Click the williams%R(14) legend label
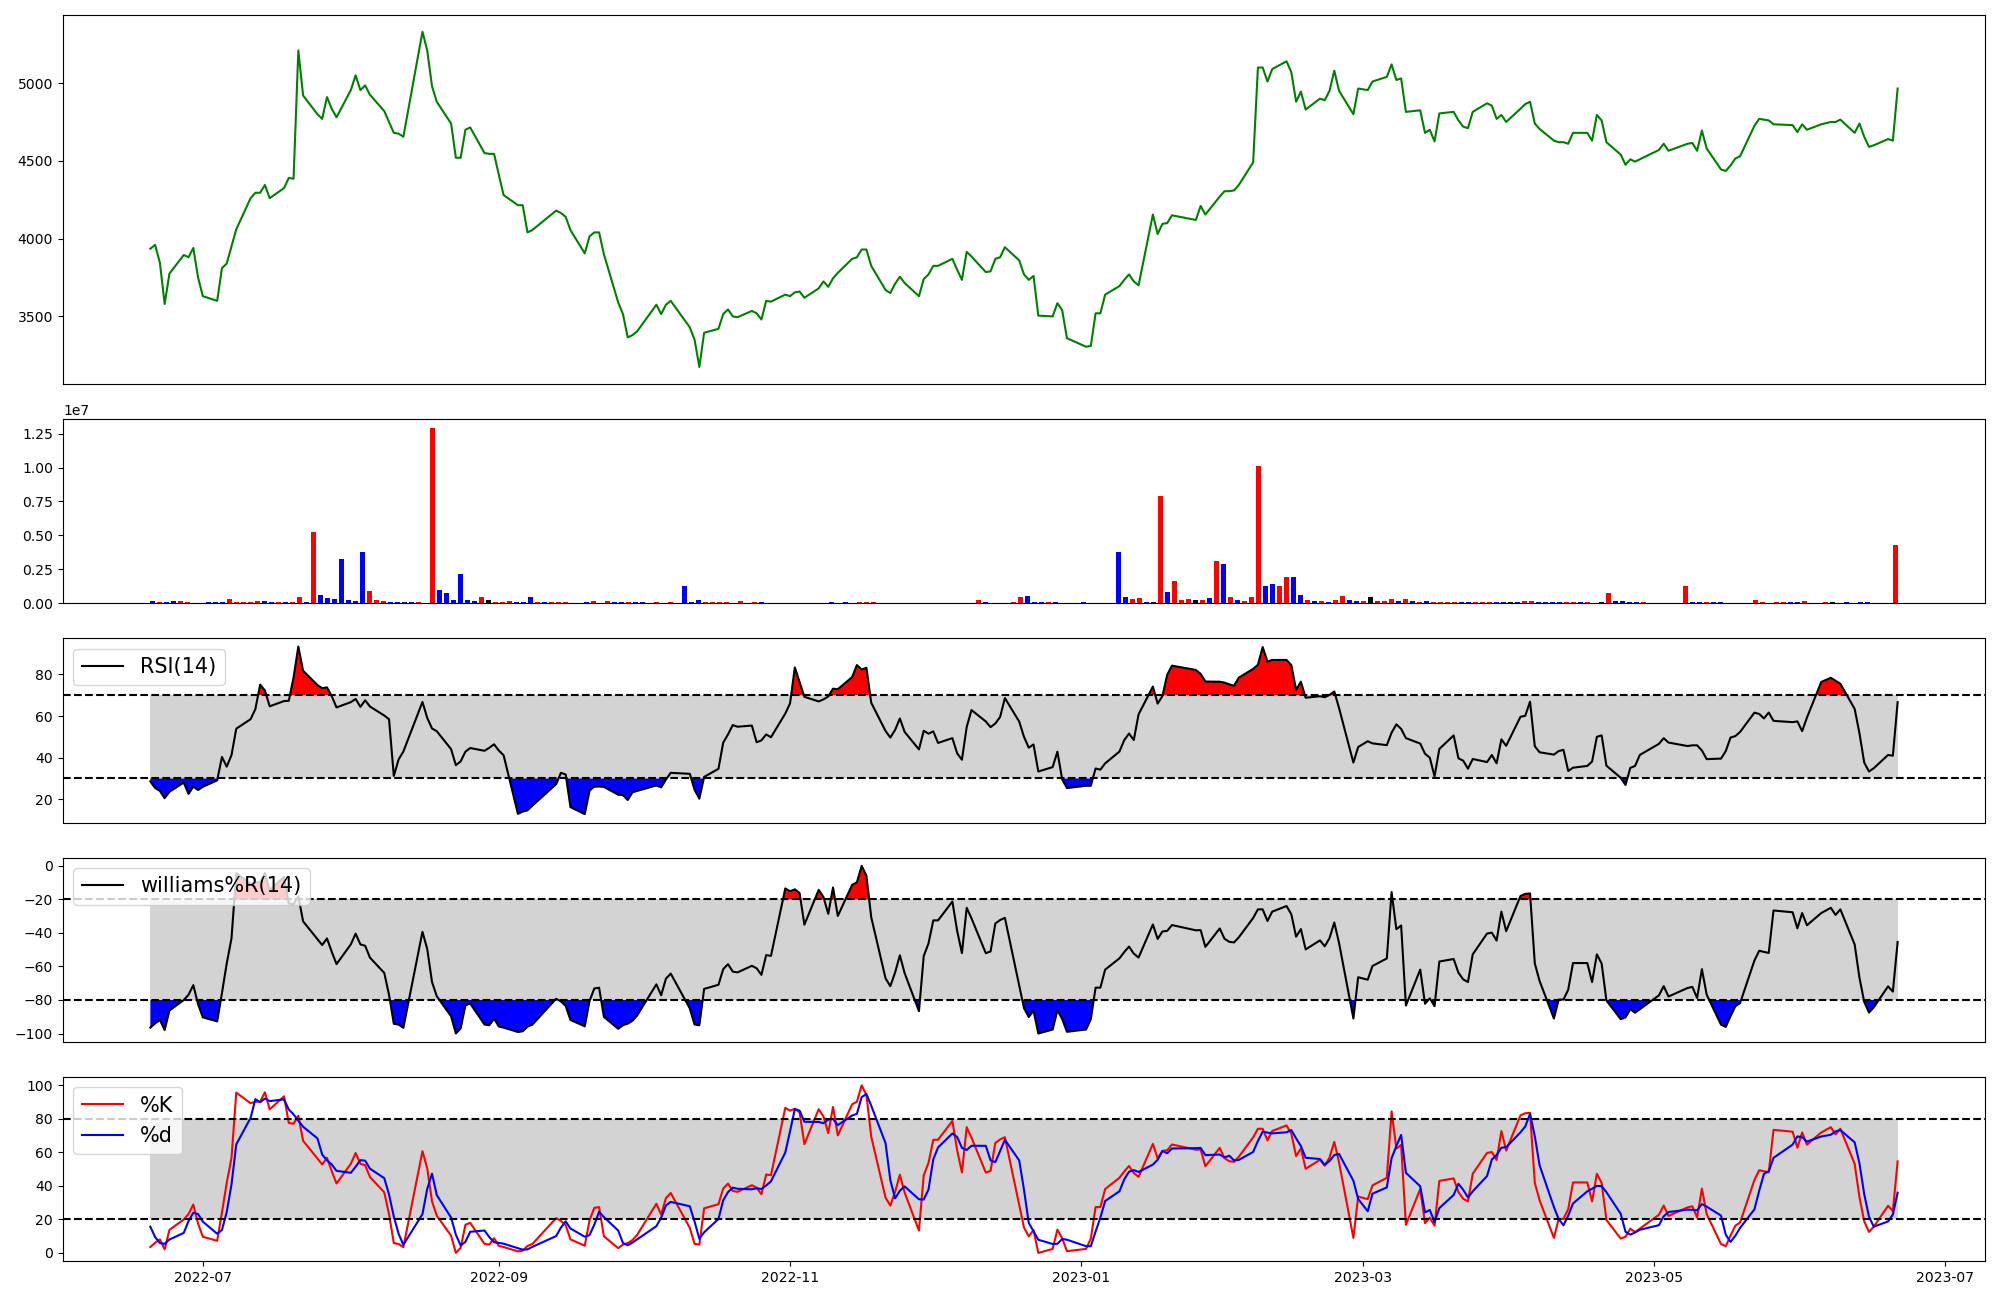The height and width of the screenshot is (1300, 2000). (220, 885)
